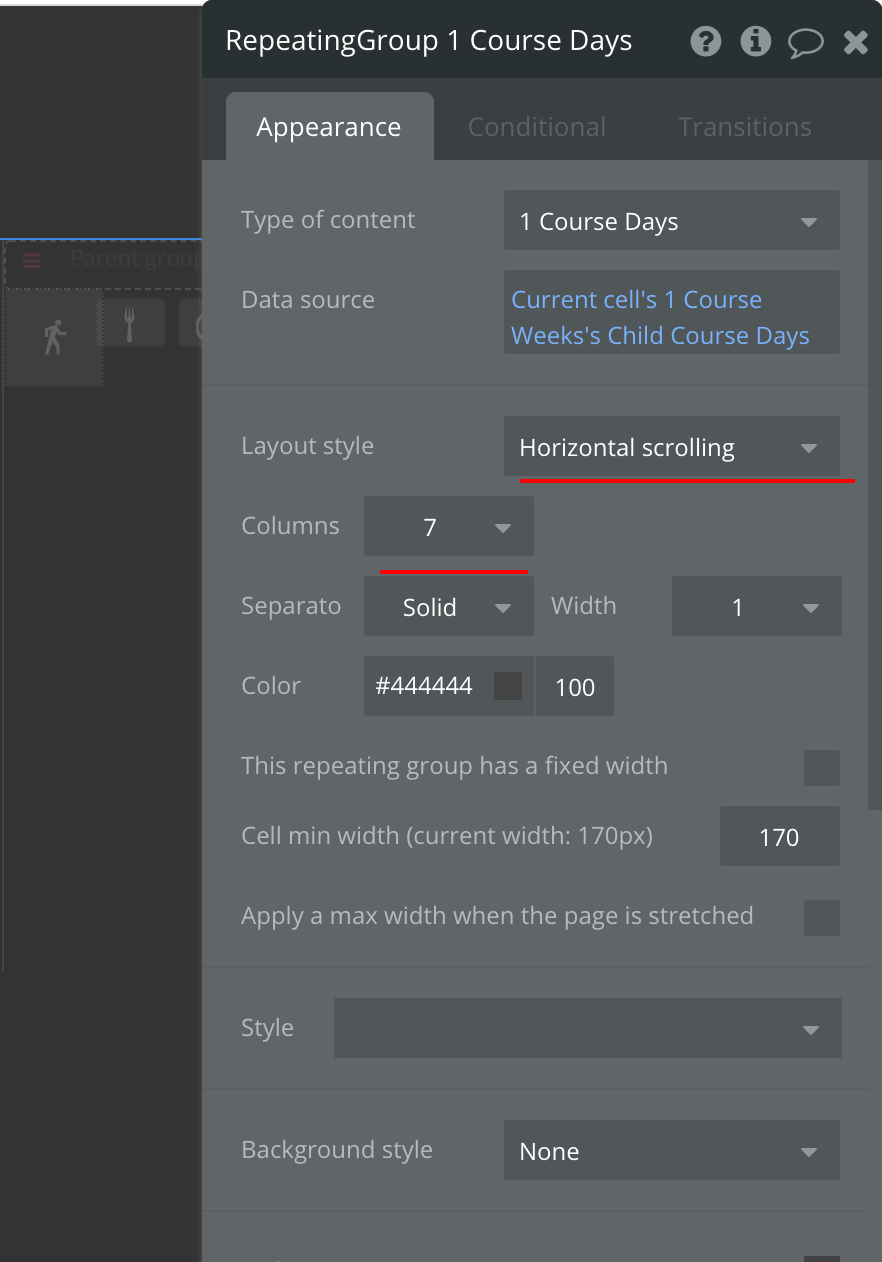Toggle fixed width repeating group checkbox
This screenshot has height=1262, width=882.
point(822,768)
